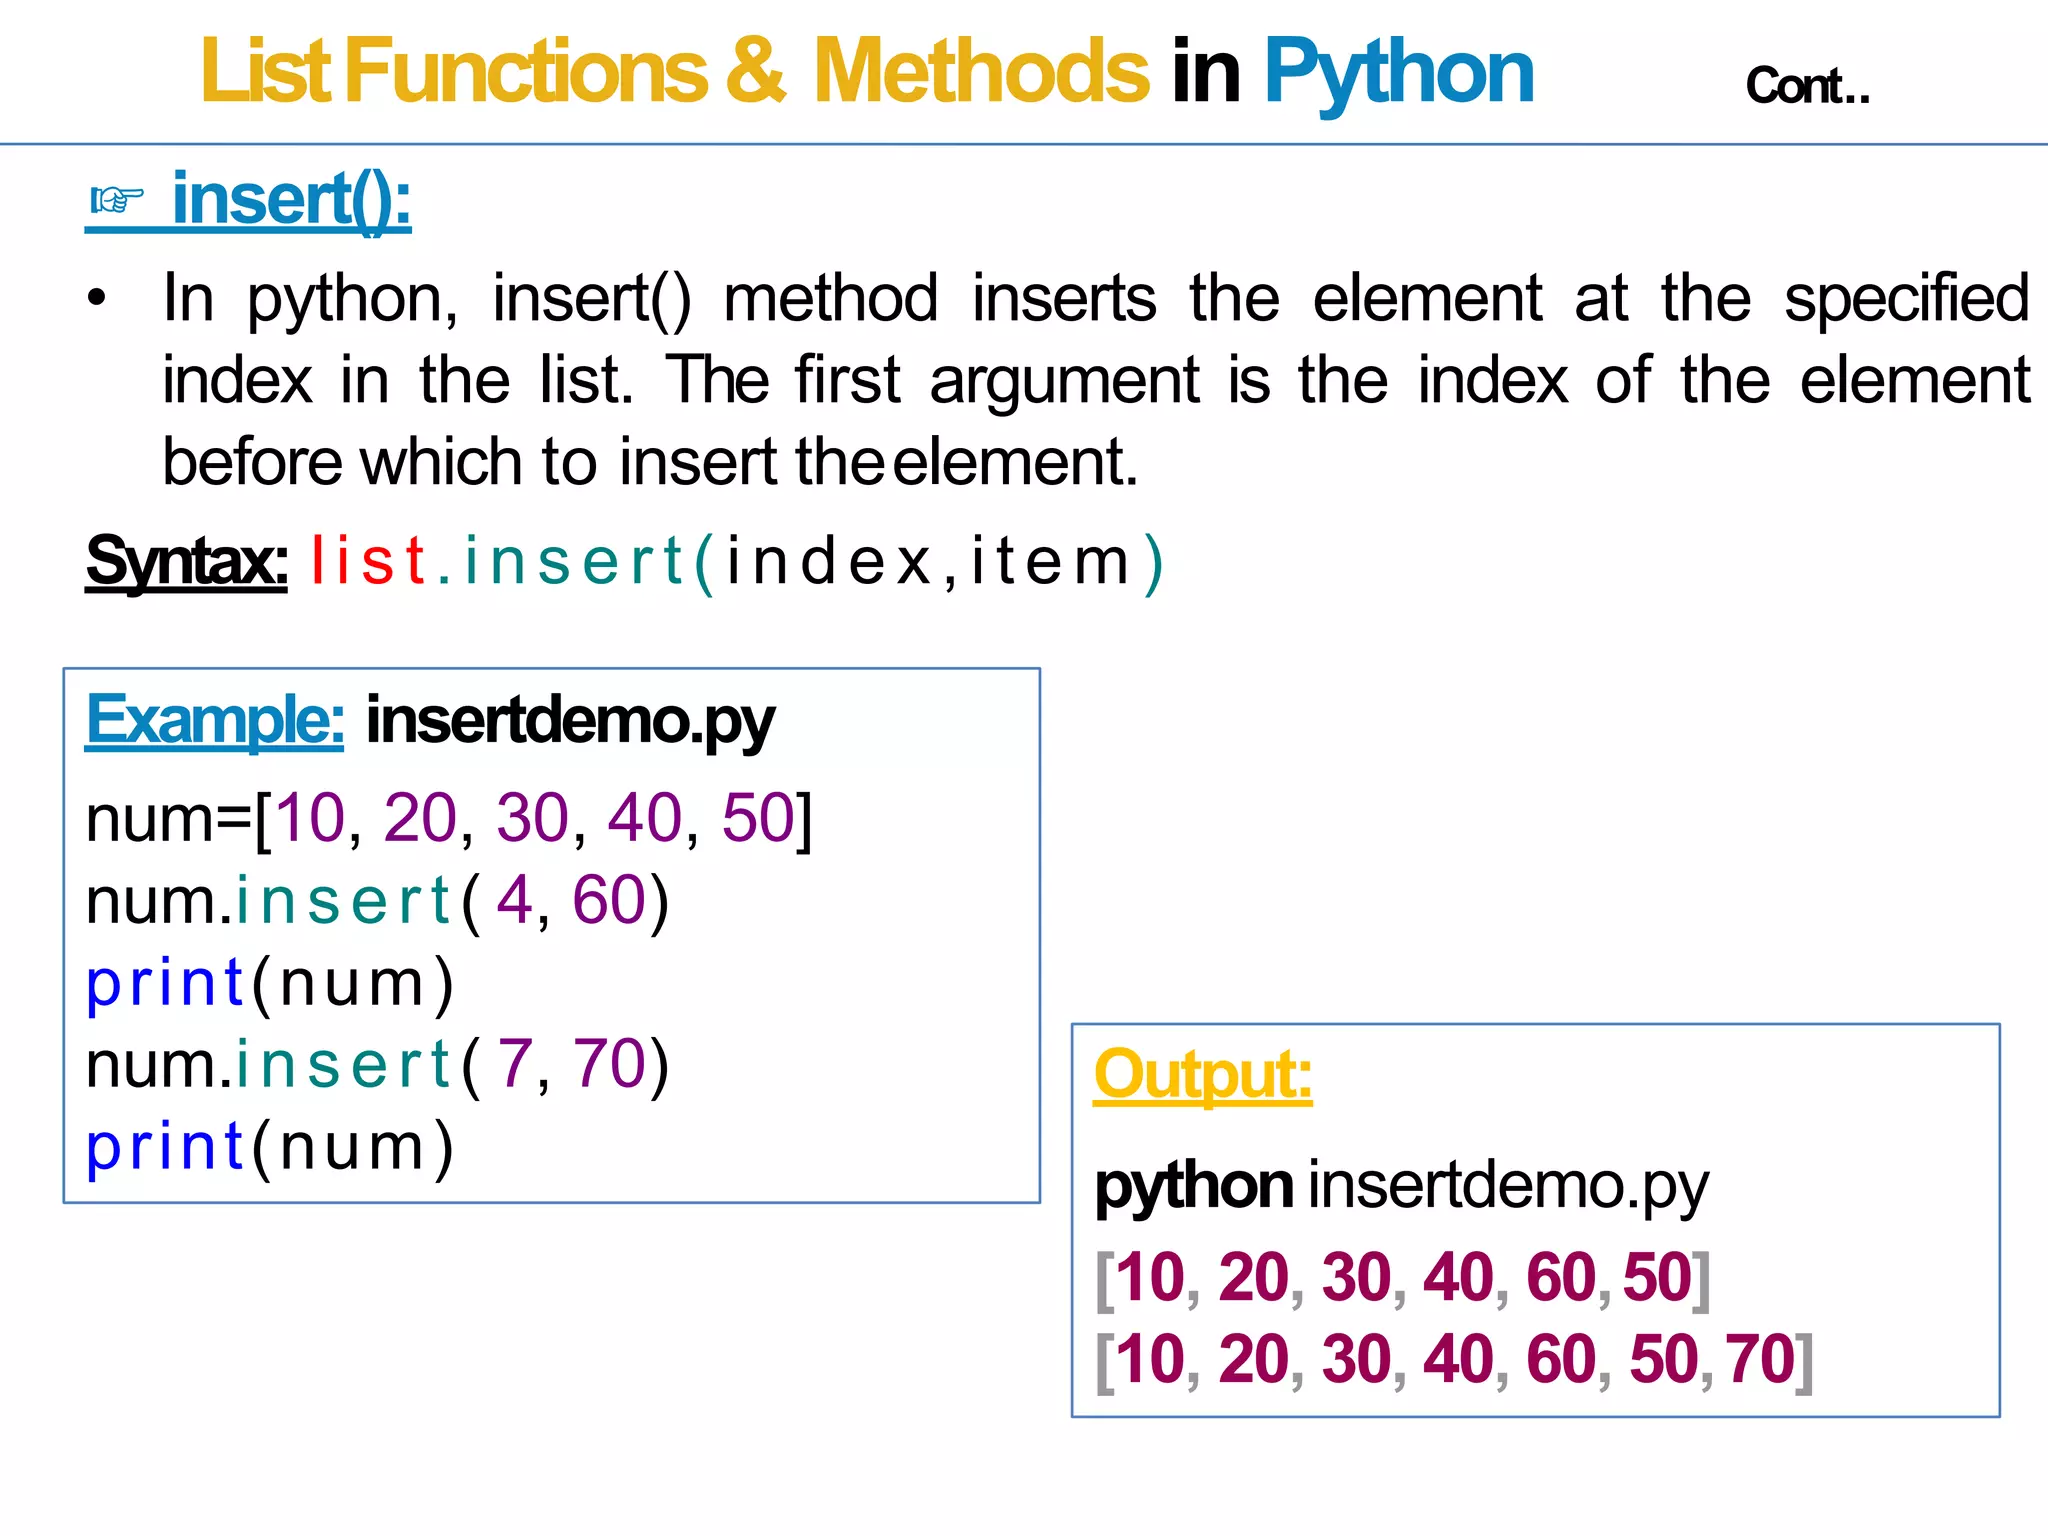Click the 'Output:' underlined label
The height and width of the screenshot is (1536, 2048).
click(1203, 1075)
